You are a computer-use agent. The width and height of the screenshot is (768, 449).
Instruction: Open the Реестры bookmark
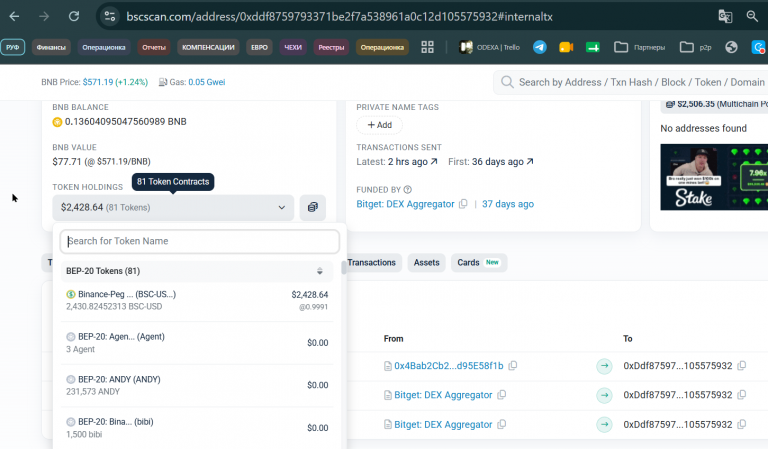point(331,47)
